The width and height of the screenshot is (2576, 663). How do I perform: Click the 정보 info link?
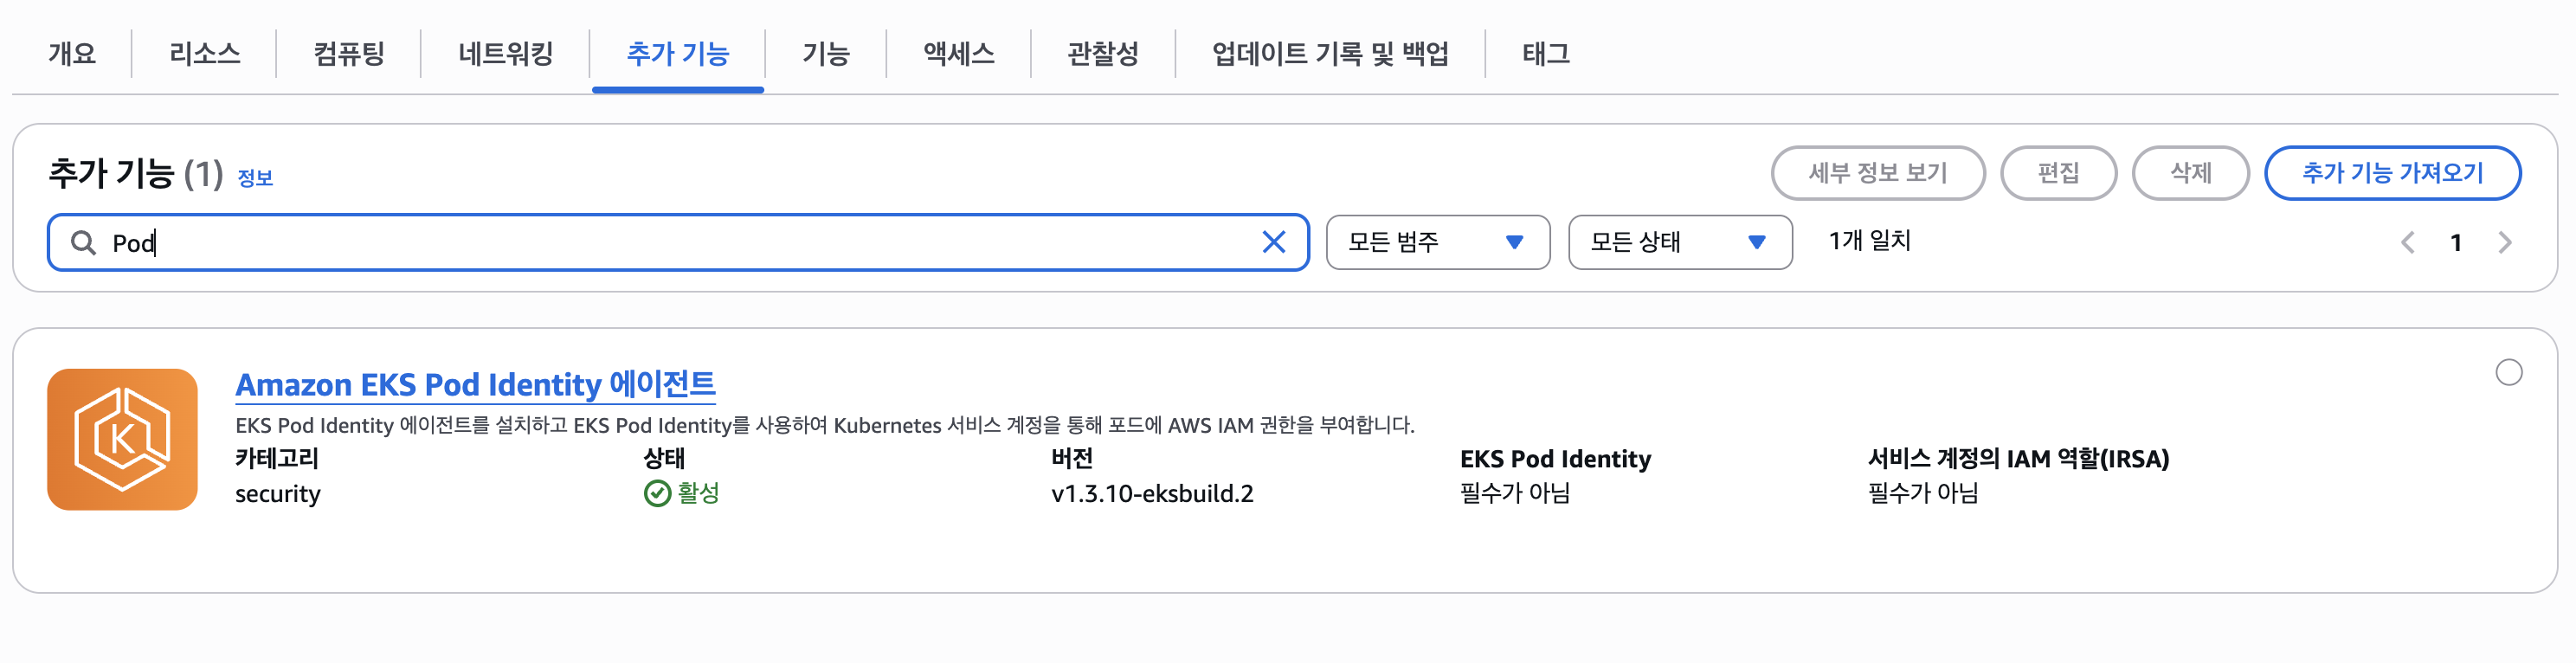(255, 178)
